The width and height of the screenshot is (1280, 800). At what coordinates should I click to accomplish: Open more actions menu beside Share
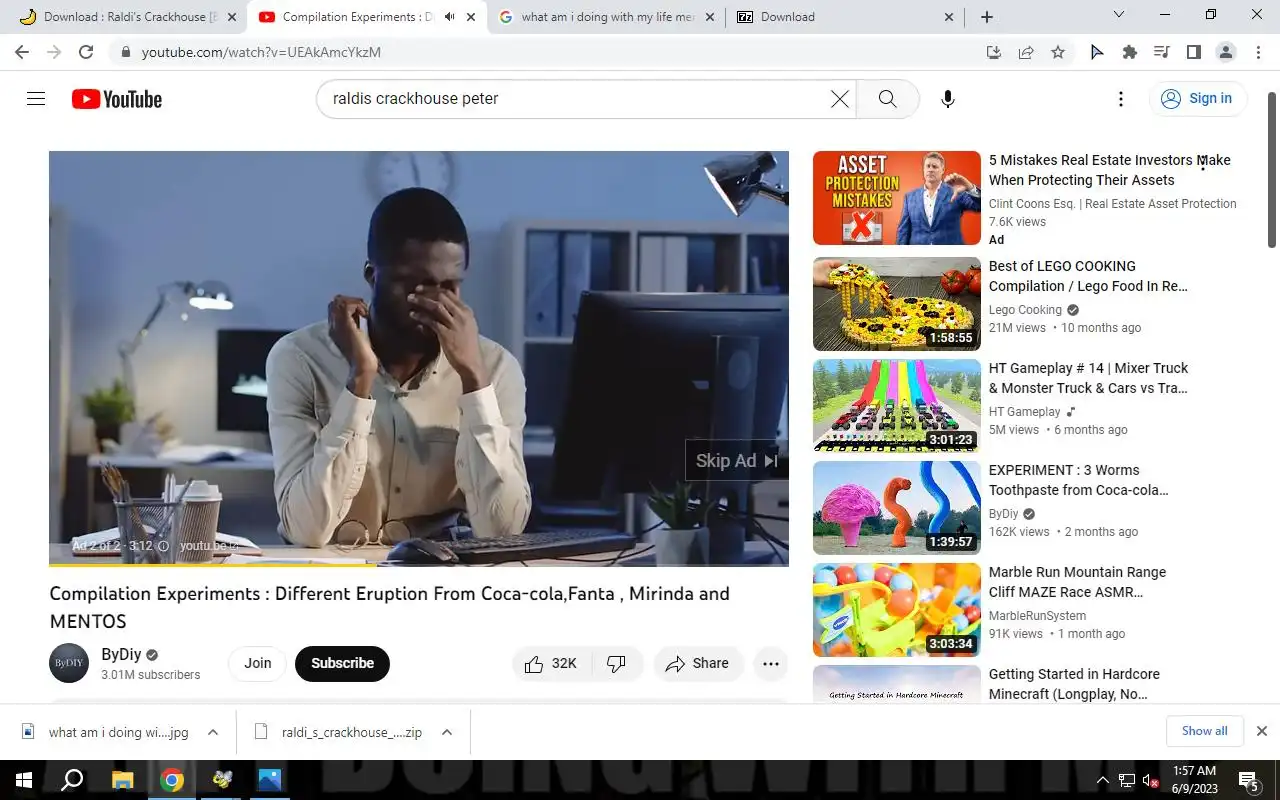[x=771, y=663]
